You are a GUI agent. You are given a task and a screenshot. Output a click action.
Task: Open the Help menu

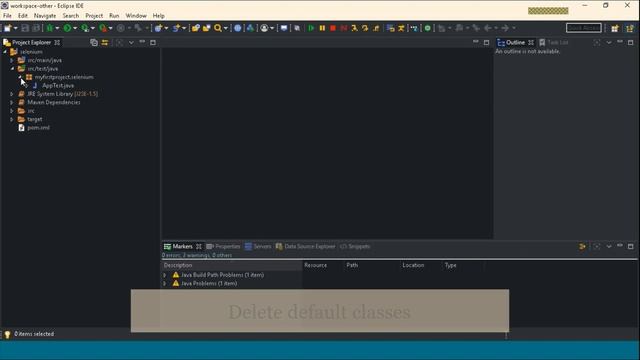pyautogui.click(x=158, y=16)
